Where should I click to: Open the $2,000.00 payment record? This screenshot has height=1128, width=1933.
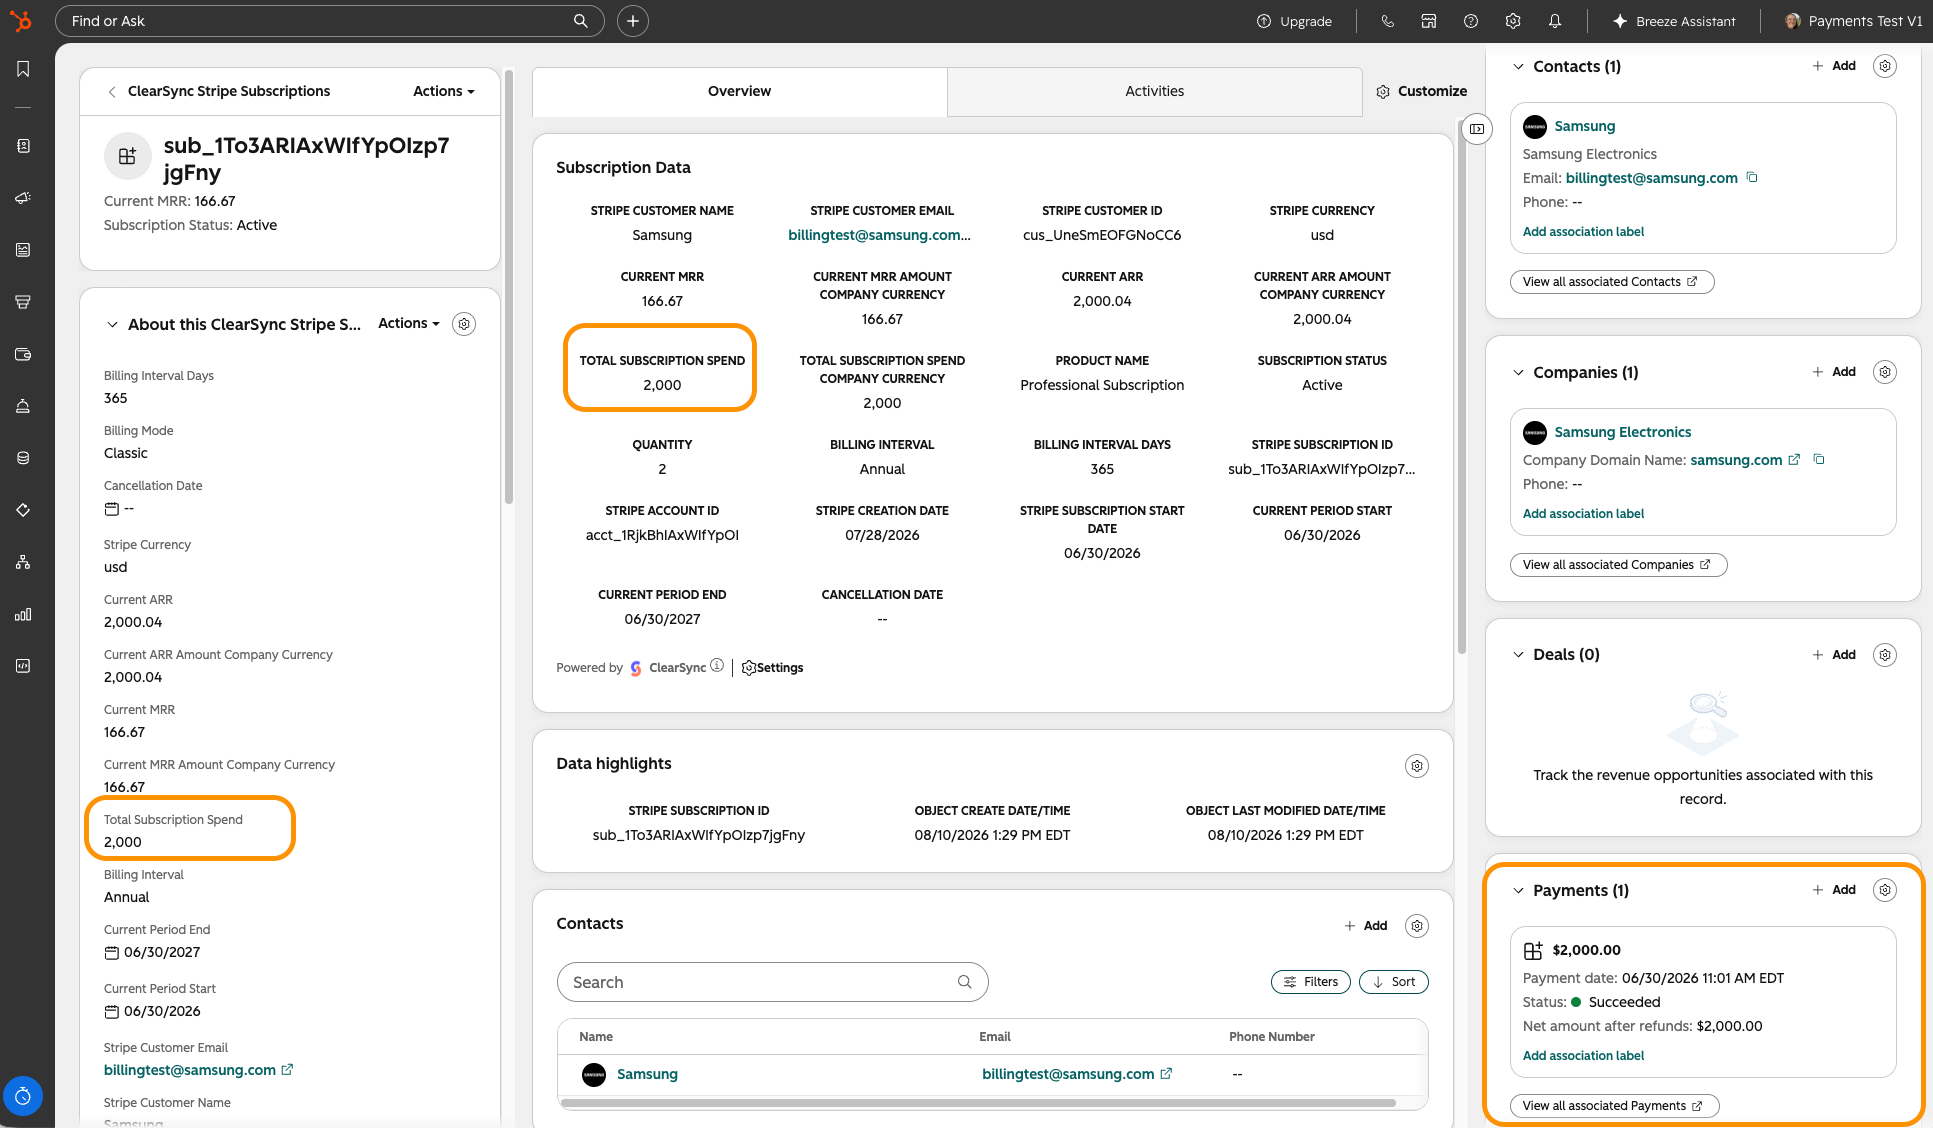(x=1587, y=950)
